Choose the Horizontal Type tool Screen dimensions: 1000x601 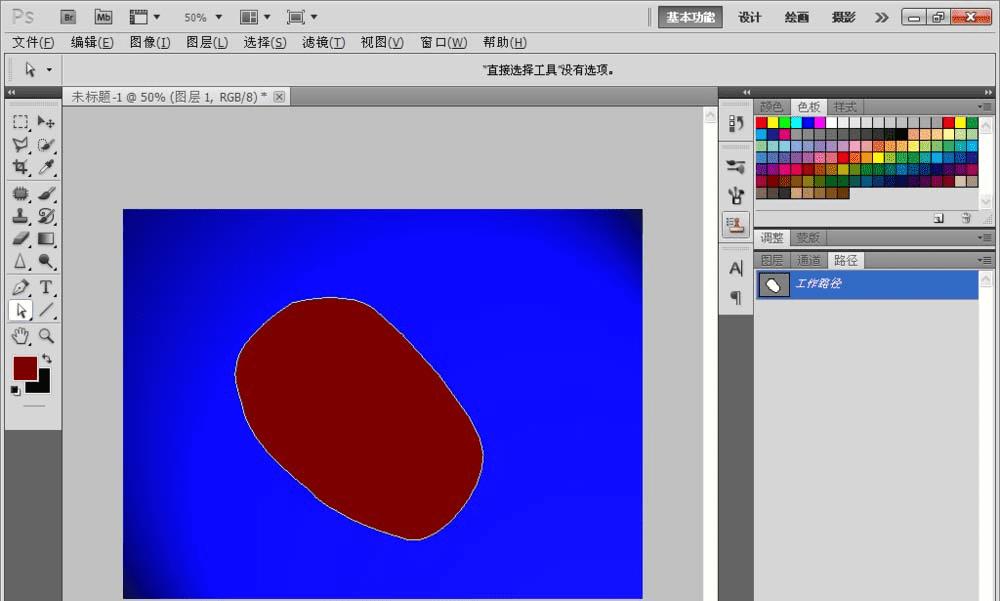[46, 288]
